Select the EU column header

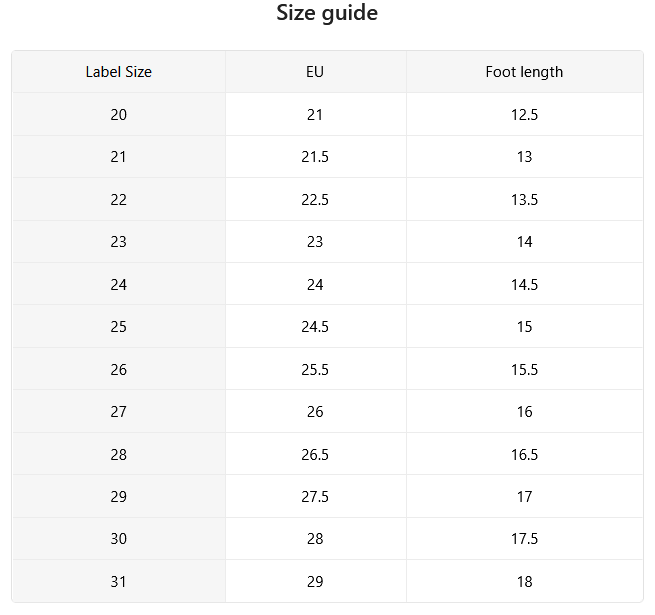click(x=316, y=72)
